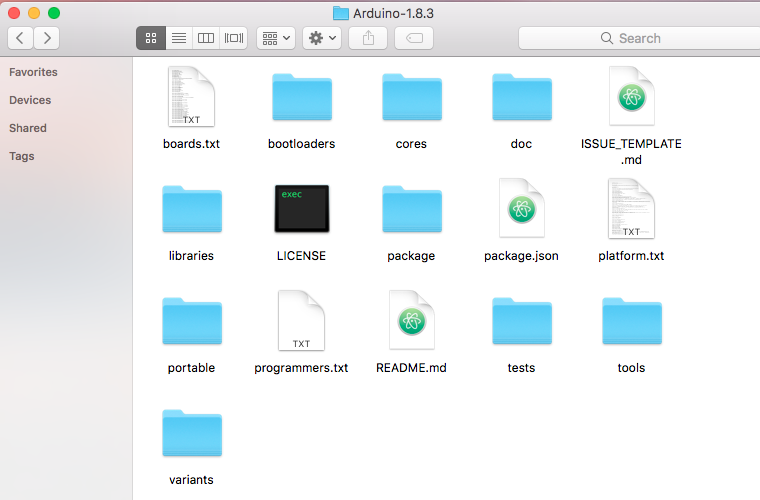Click the Arduino-1.8.3 title folder icon

341,13
